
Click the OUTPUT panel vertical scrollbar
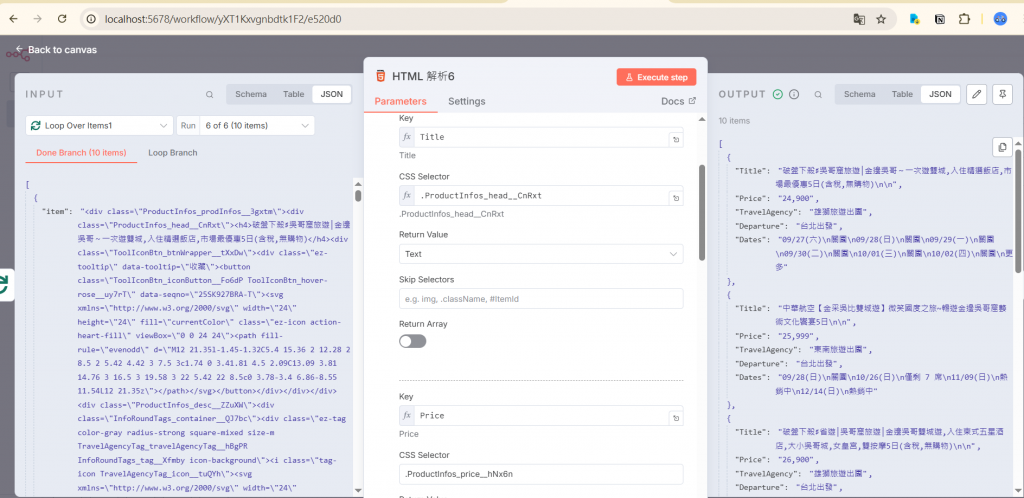point(1018,210)
